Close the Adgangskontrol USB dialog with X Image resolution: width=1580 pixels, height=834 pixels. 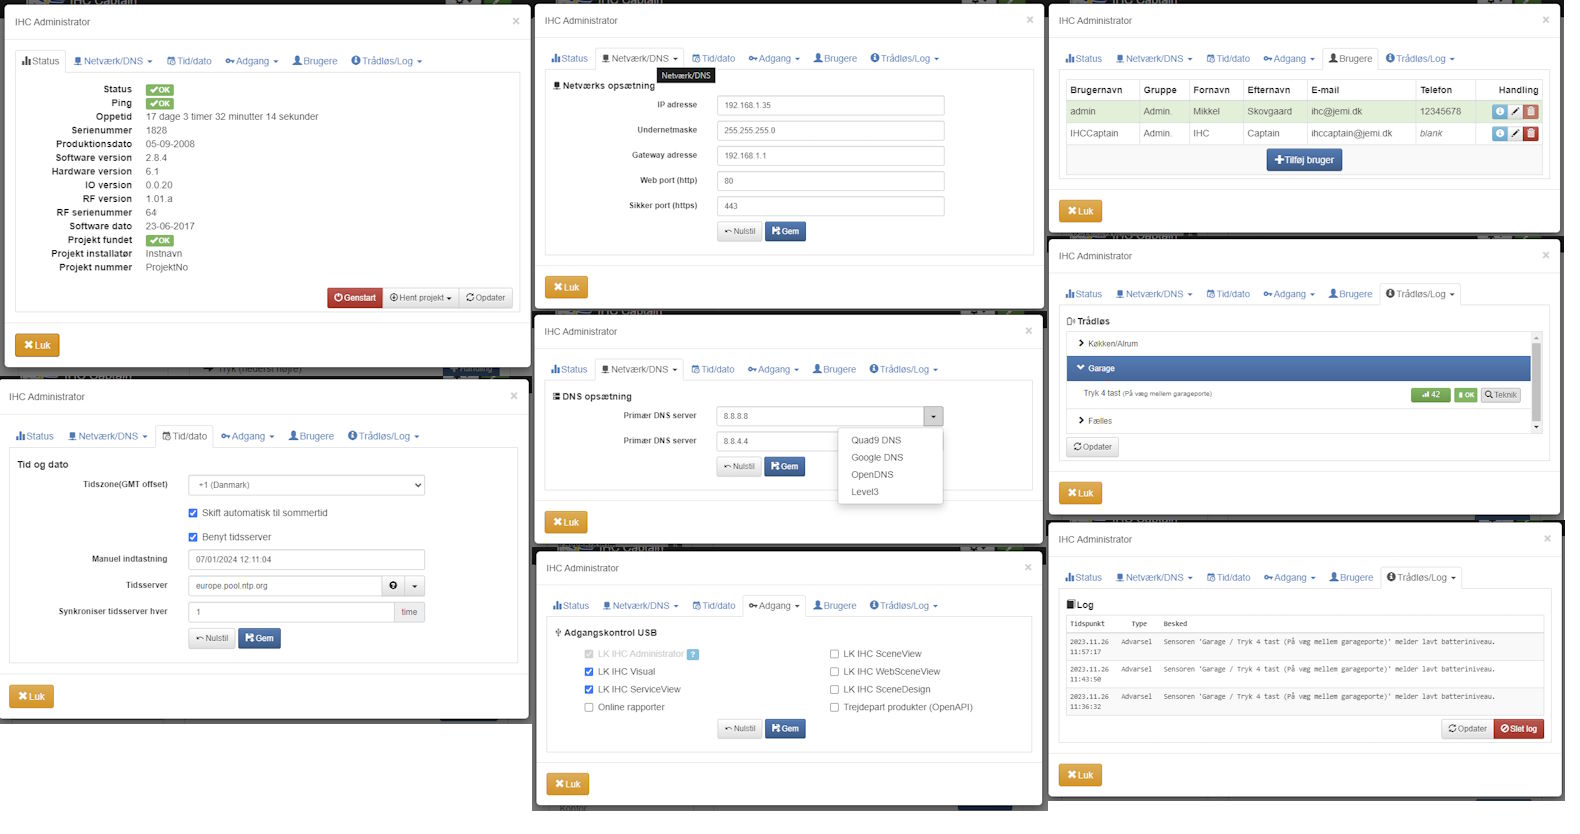coord(1028,567)
